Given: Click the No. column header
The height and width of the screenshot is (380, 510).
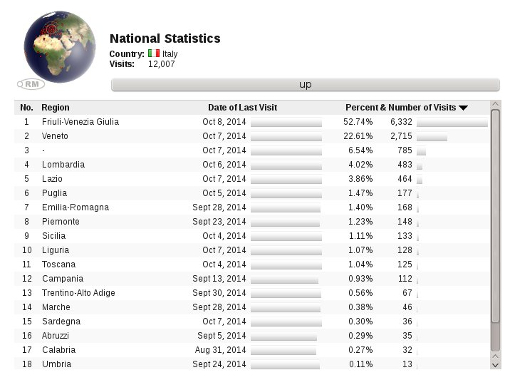Looking at the screenshot, I should point(27,108).
